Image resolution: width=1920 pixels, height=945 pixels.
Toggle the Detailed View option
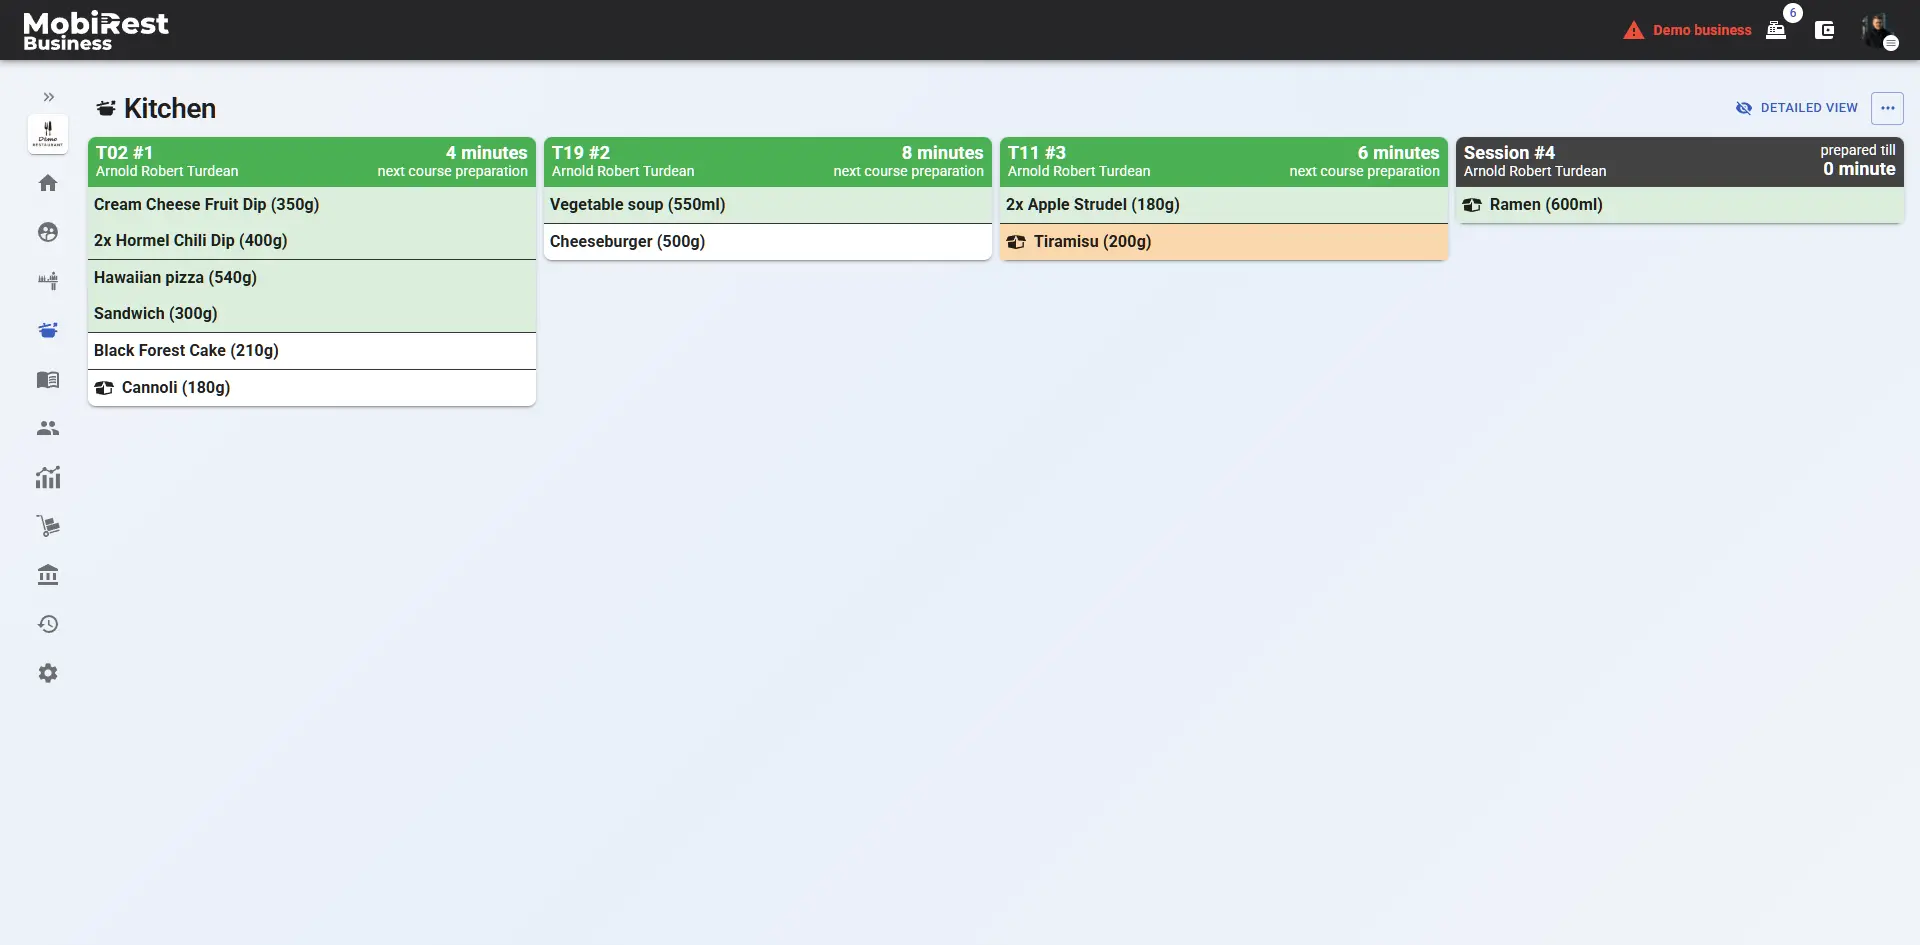point(1797,108)
